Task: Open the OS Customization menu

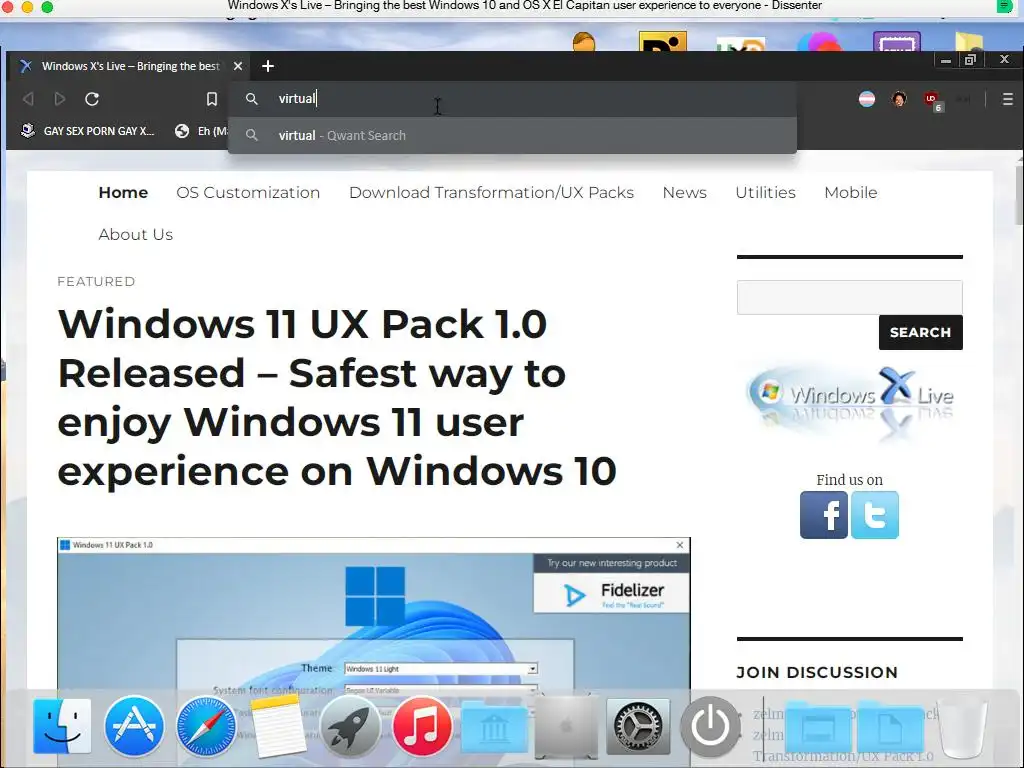Action: click(248, 193)
